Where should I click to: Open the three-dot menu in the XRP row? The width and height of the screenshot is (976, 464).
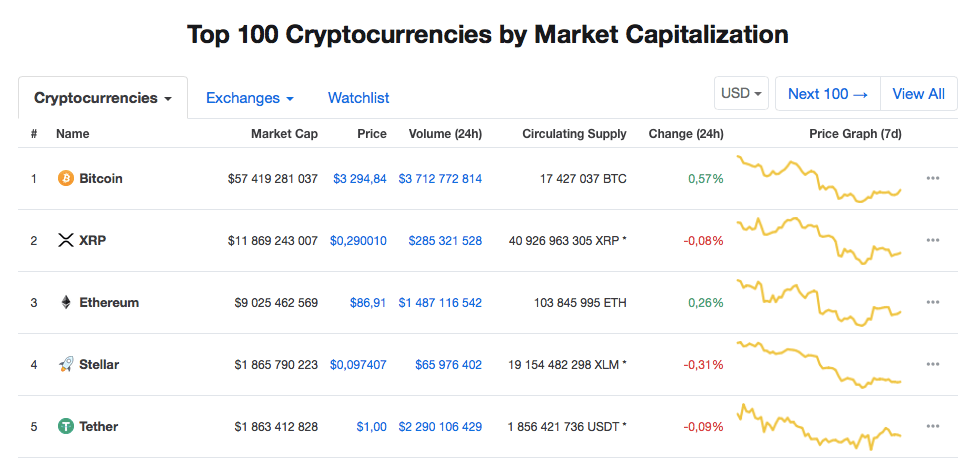click(932, 240)
